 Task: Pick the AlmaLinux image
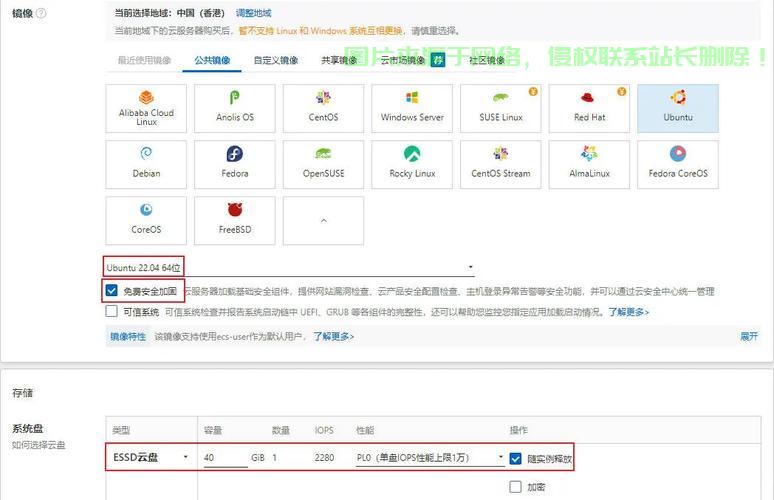click(x=589, y=164)
